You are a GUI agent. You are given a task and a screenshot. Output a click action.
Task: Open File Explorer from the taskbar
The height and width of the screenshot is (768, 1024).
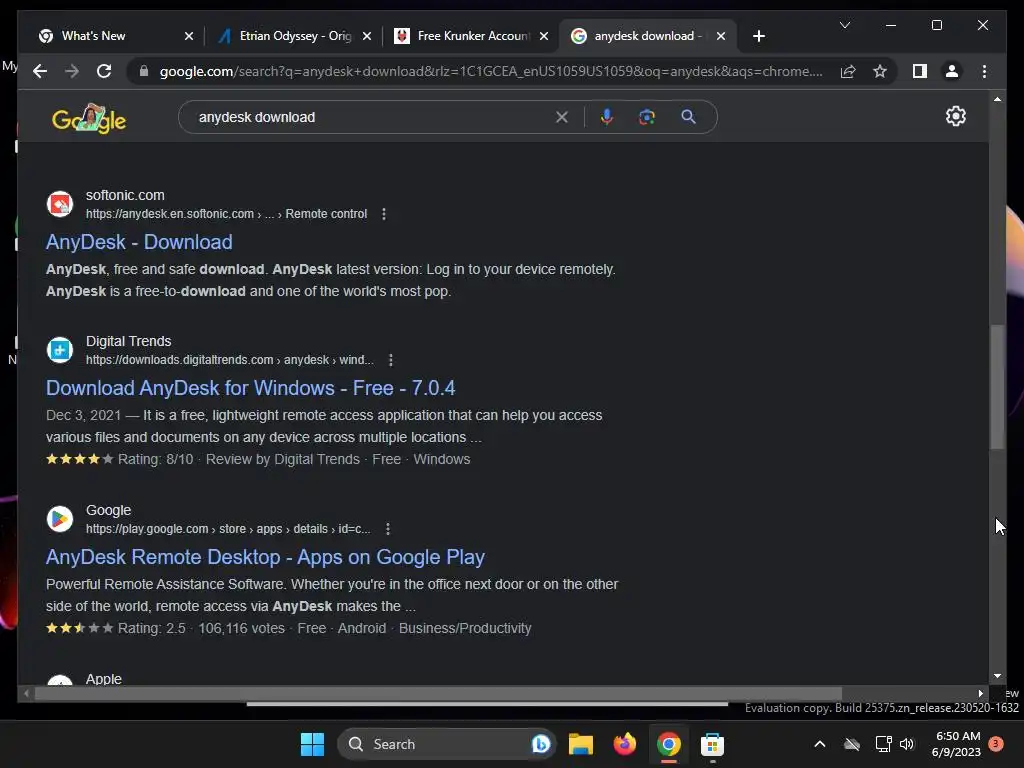[581, 744]
